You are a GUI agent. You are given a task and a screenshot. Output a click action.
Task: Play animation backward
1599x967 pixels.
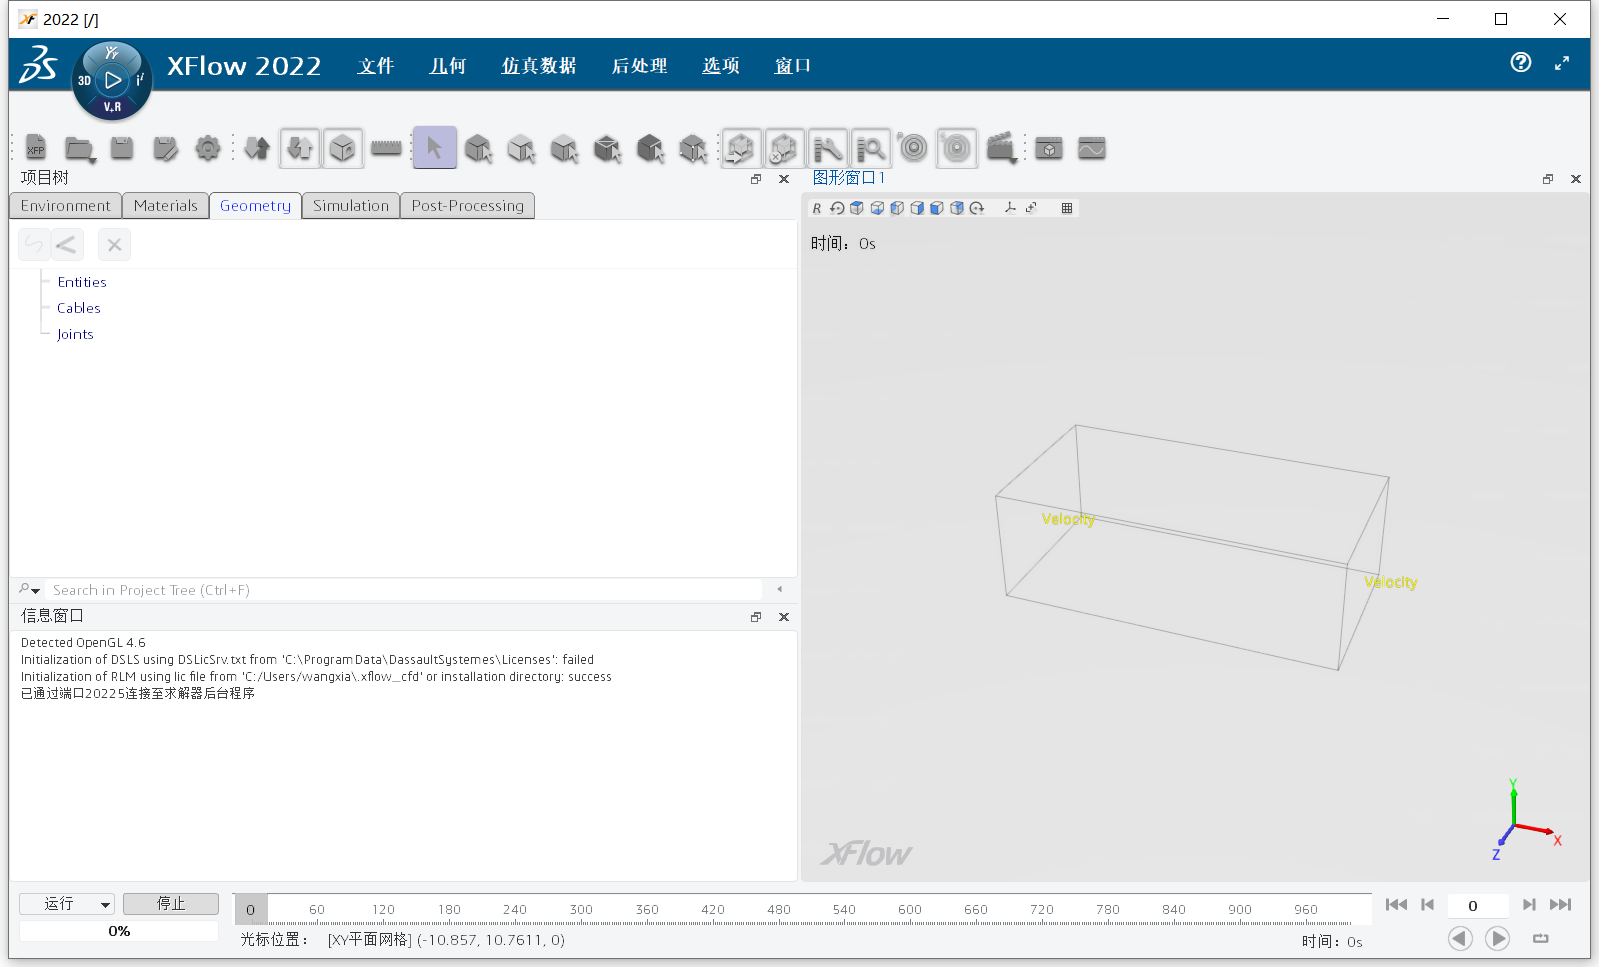click(1460, 938)
